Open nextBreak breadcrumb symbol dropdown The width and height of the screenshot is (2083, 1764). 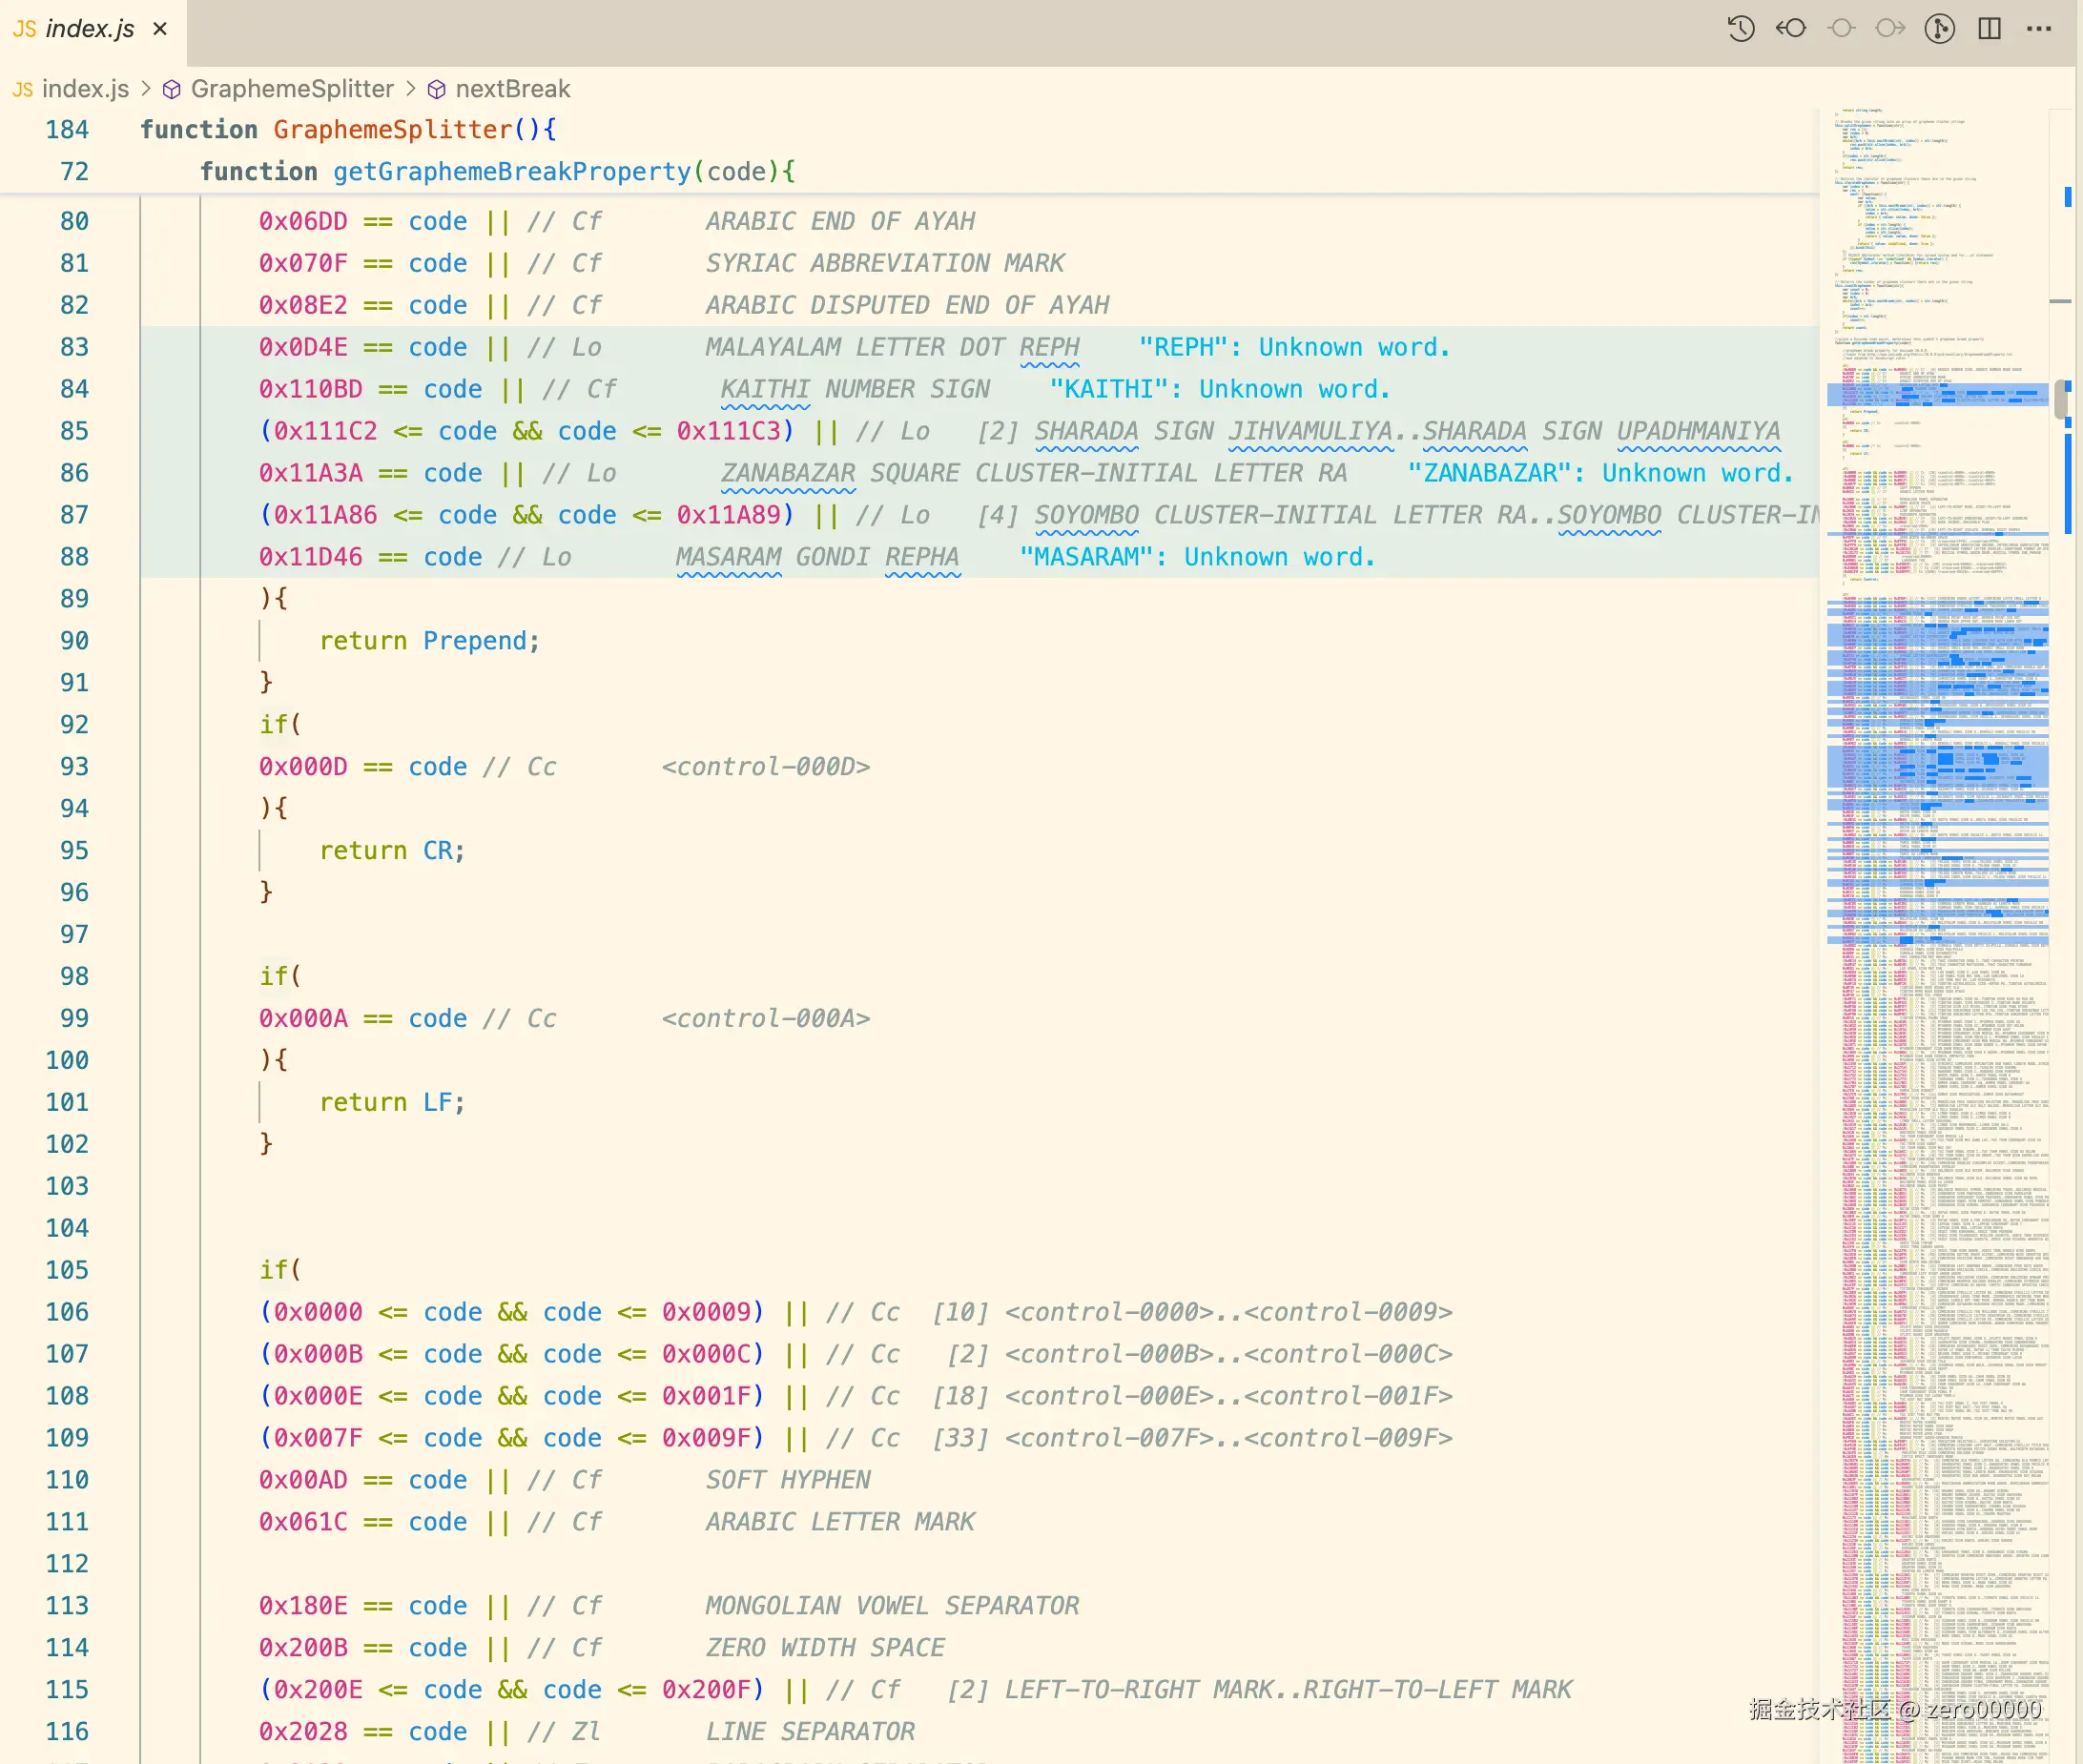click(x=512, y=89)
